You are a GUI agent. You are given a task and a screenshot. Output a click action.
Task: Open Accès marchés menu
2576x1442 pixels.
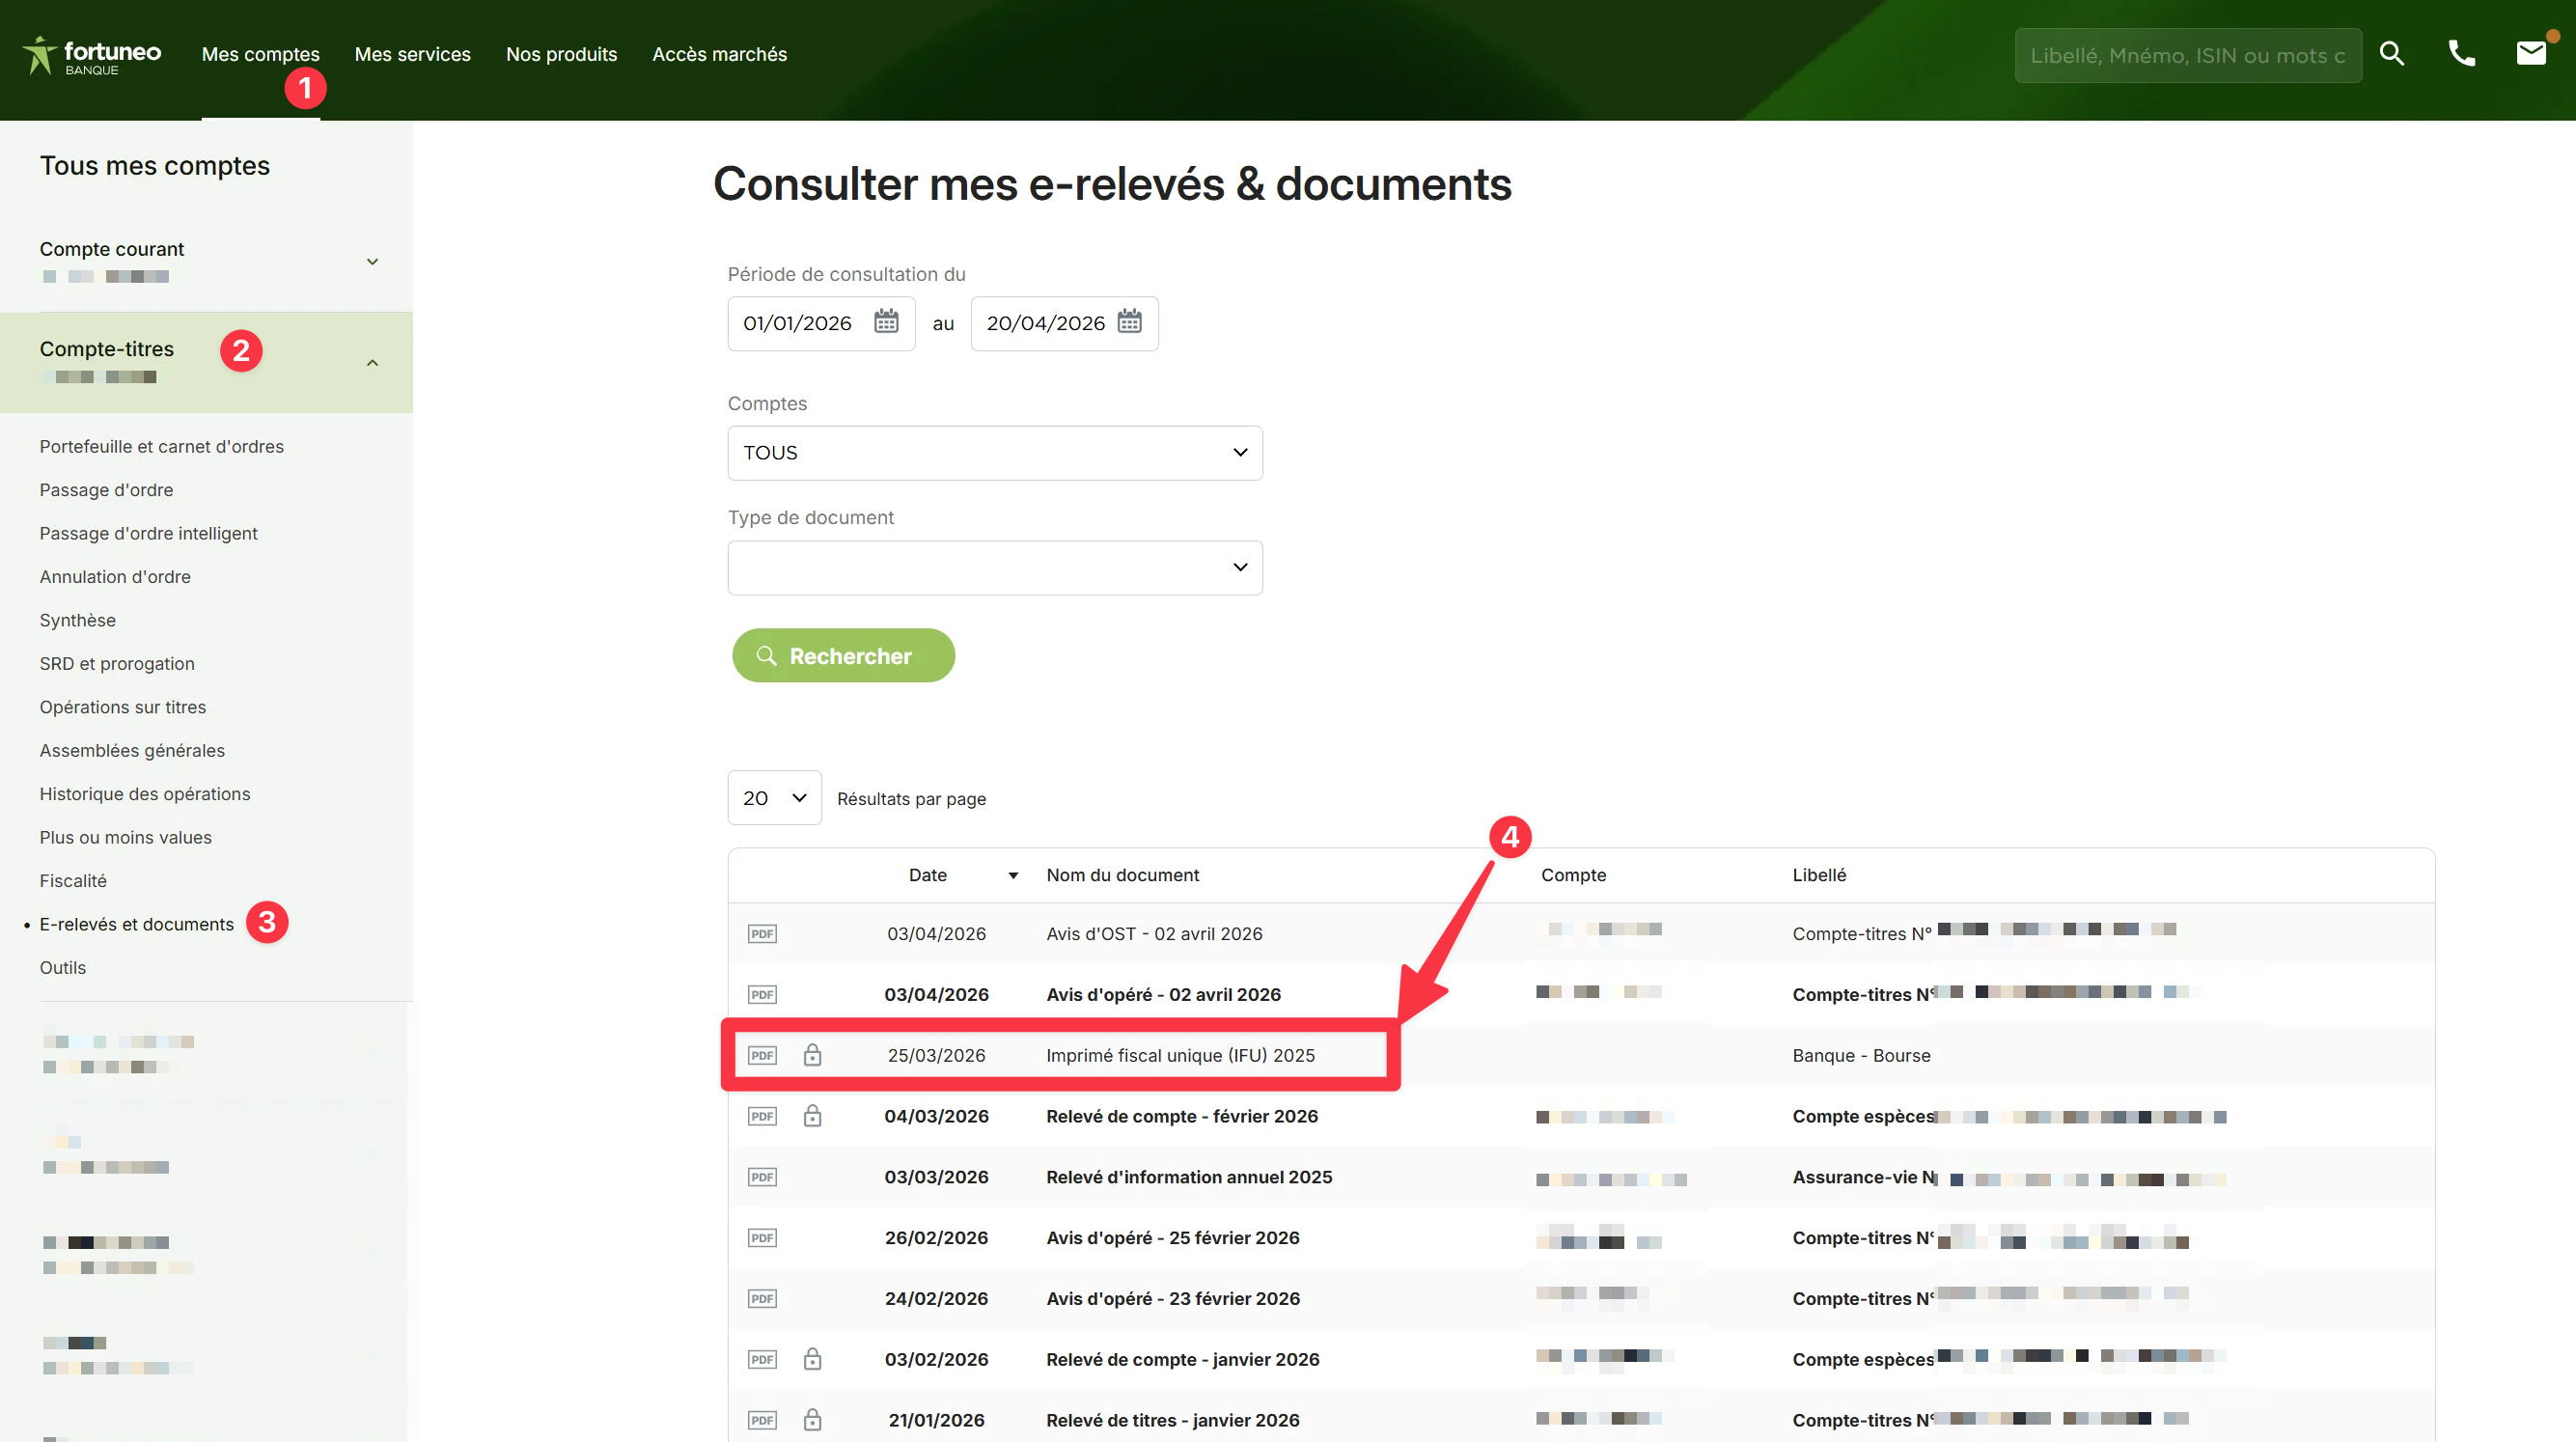click(719, 55)
